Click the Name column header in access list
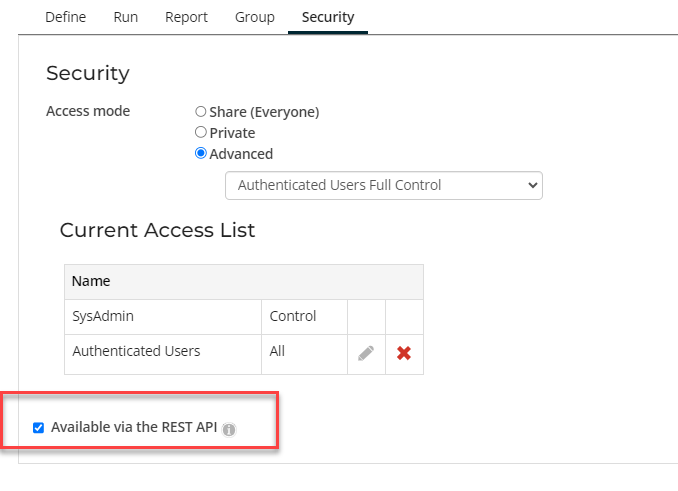The image size is (678, 491). click(91, 281)
